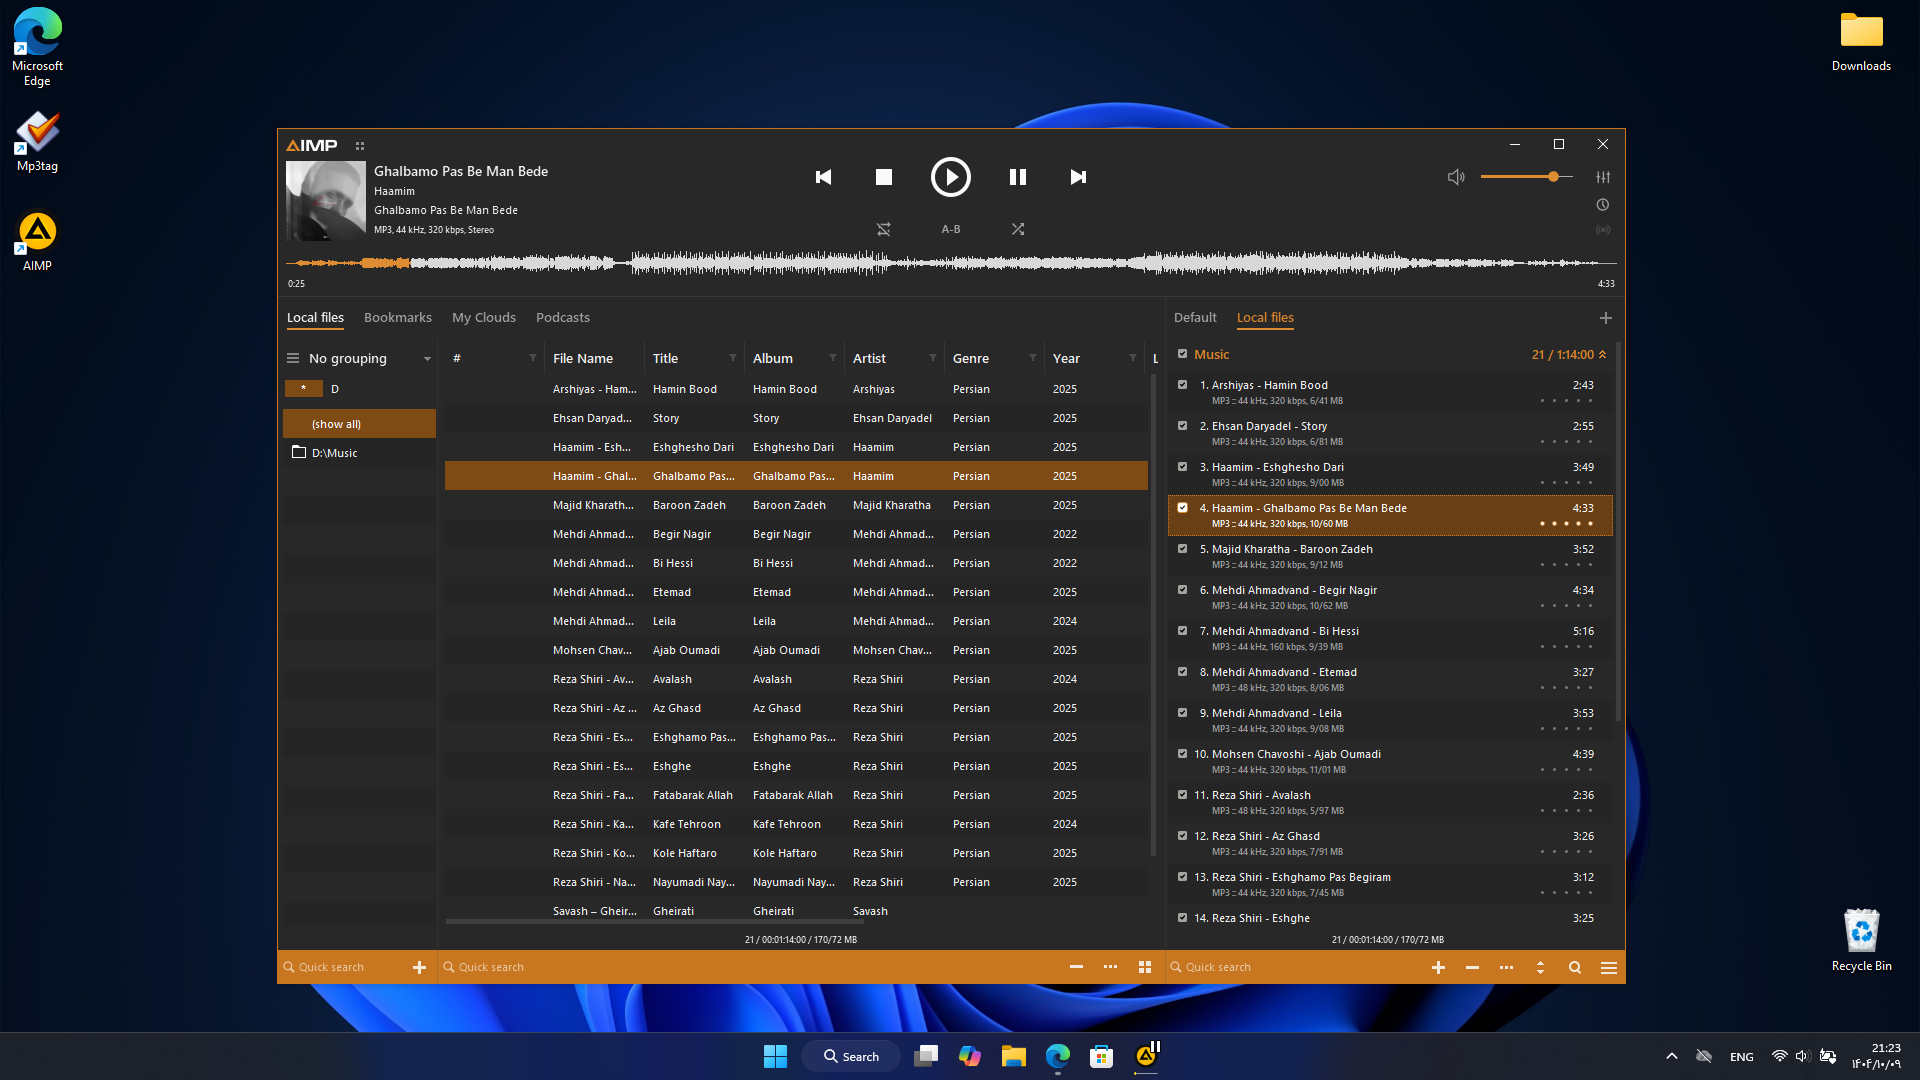Collapse the Music playlist group
The width and height of the screenshot is (1920, 1080).
coord(1603,355)
